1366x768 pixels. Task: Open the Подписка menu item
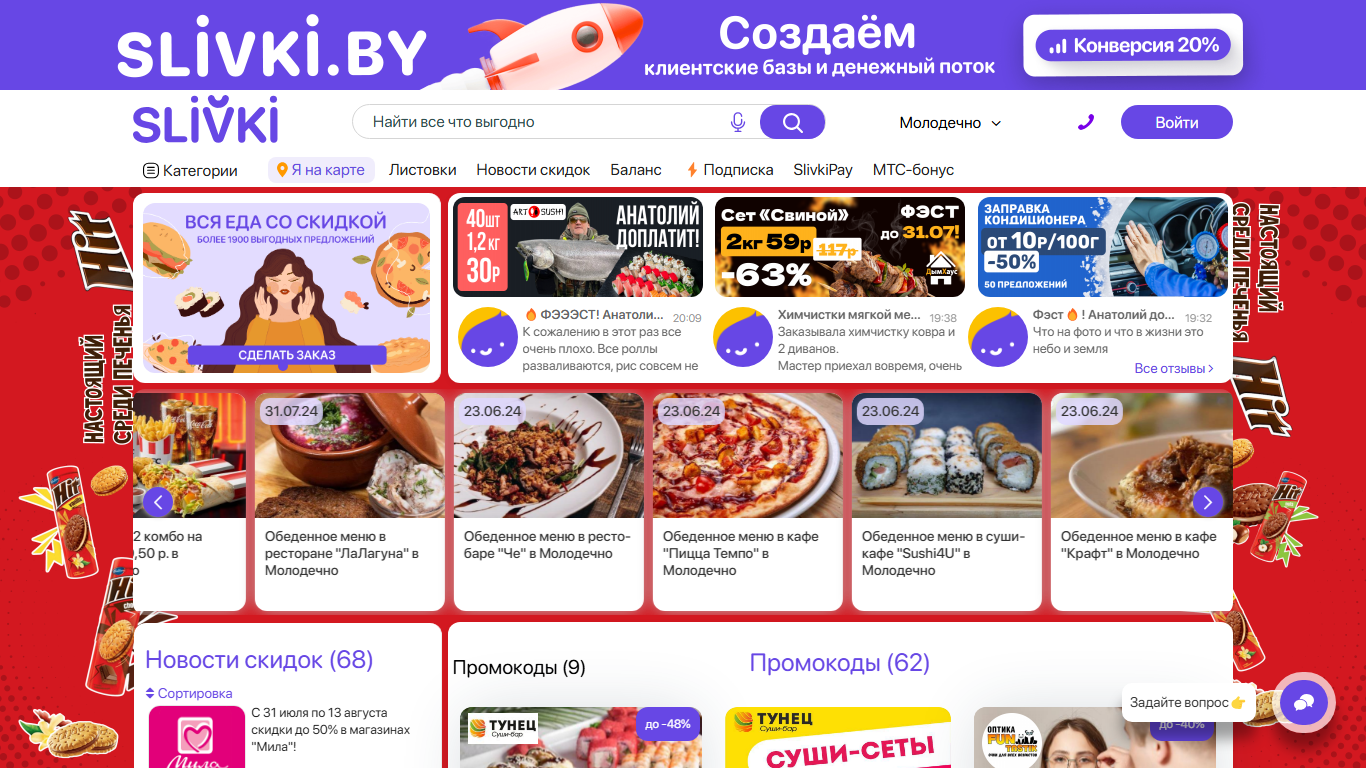[730, 170]
